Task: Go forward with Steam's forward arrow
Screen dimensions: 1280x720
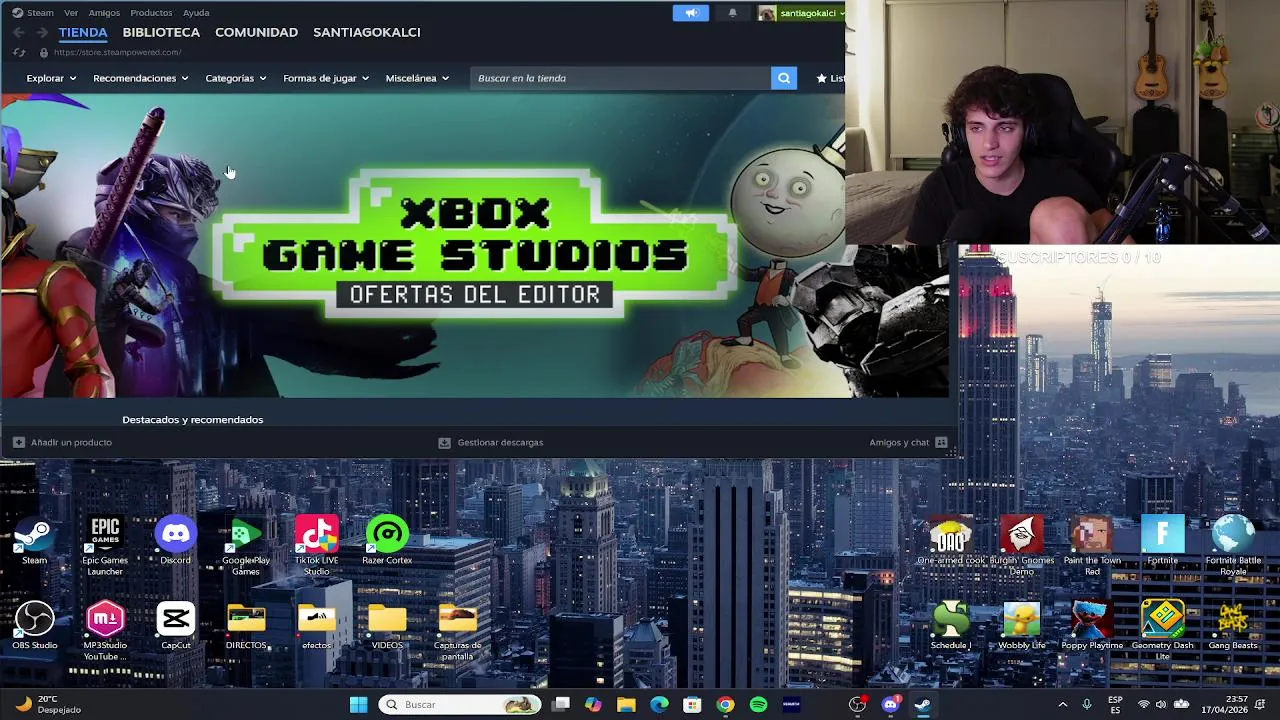Action: [42, 32]
